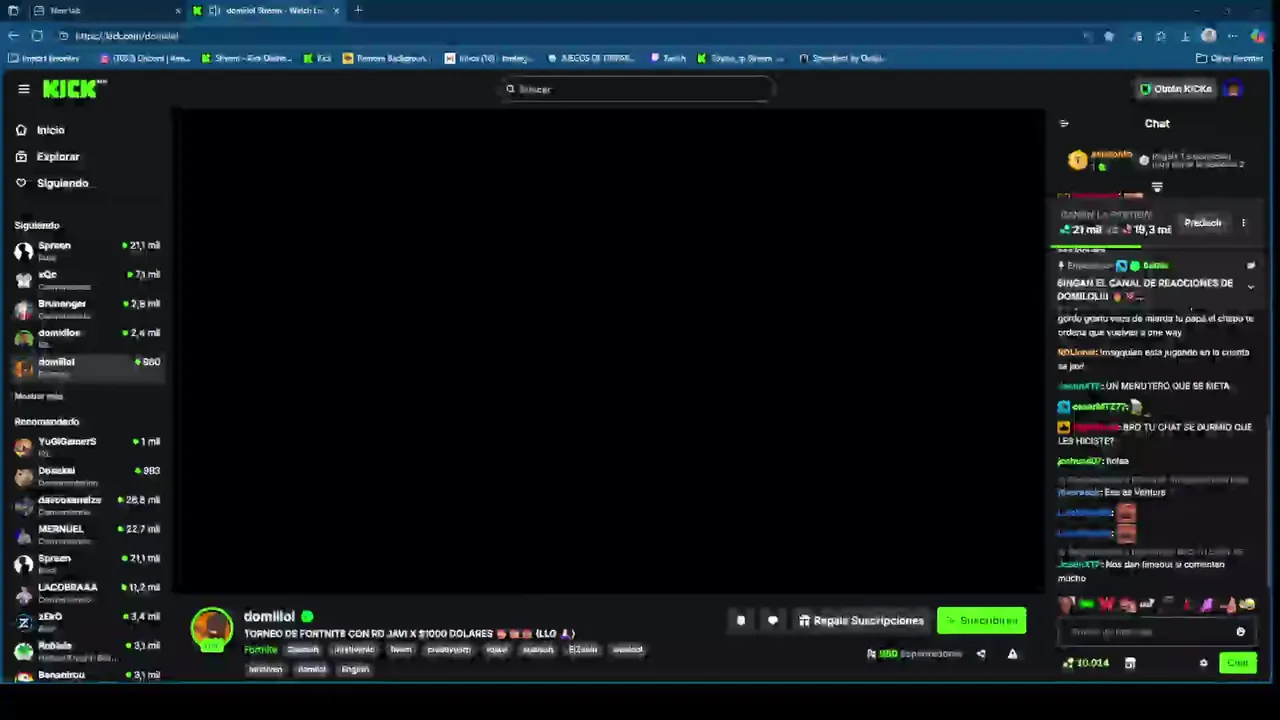The width and height of the screenshot is (1280, 720).
Task: Open the hamburger menu beside the KICK logo
Action: click(x=24, y=89)
